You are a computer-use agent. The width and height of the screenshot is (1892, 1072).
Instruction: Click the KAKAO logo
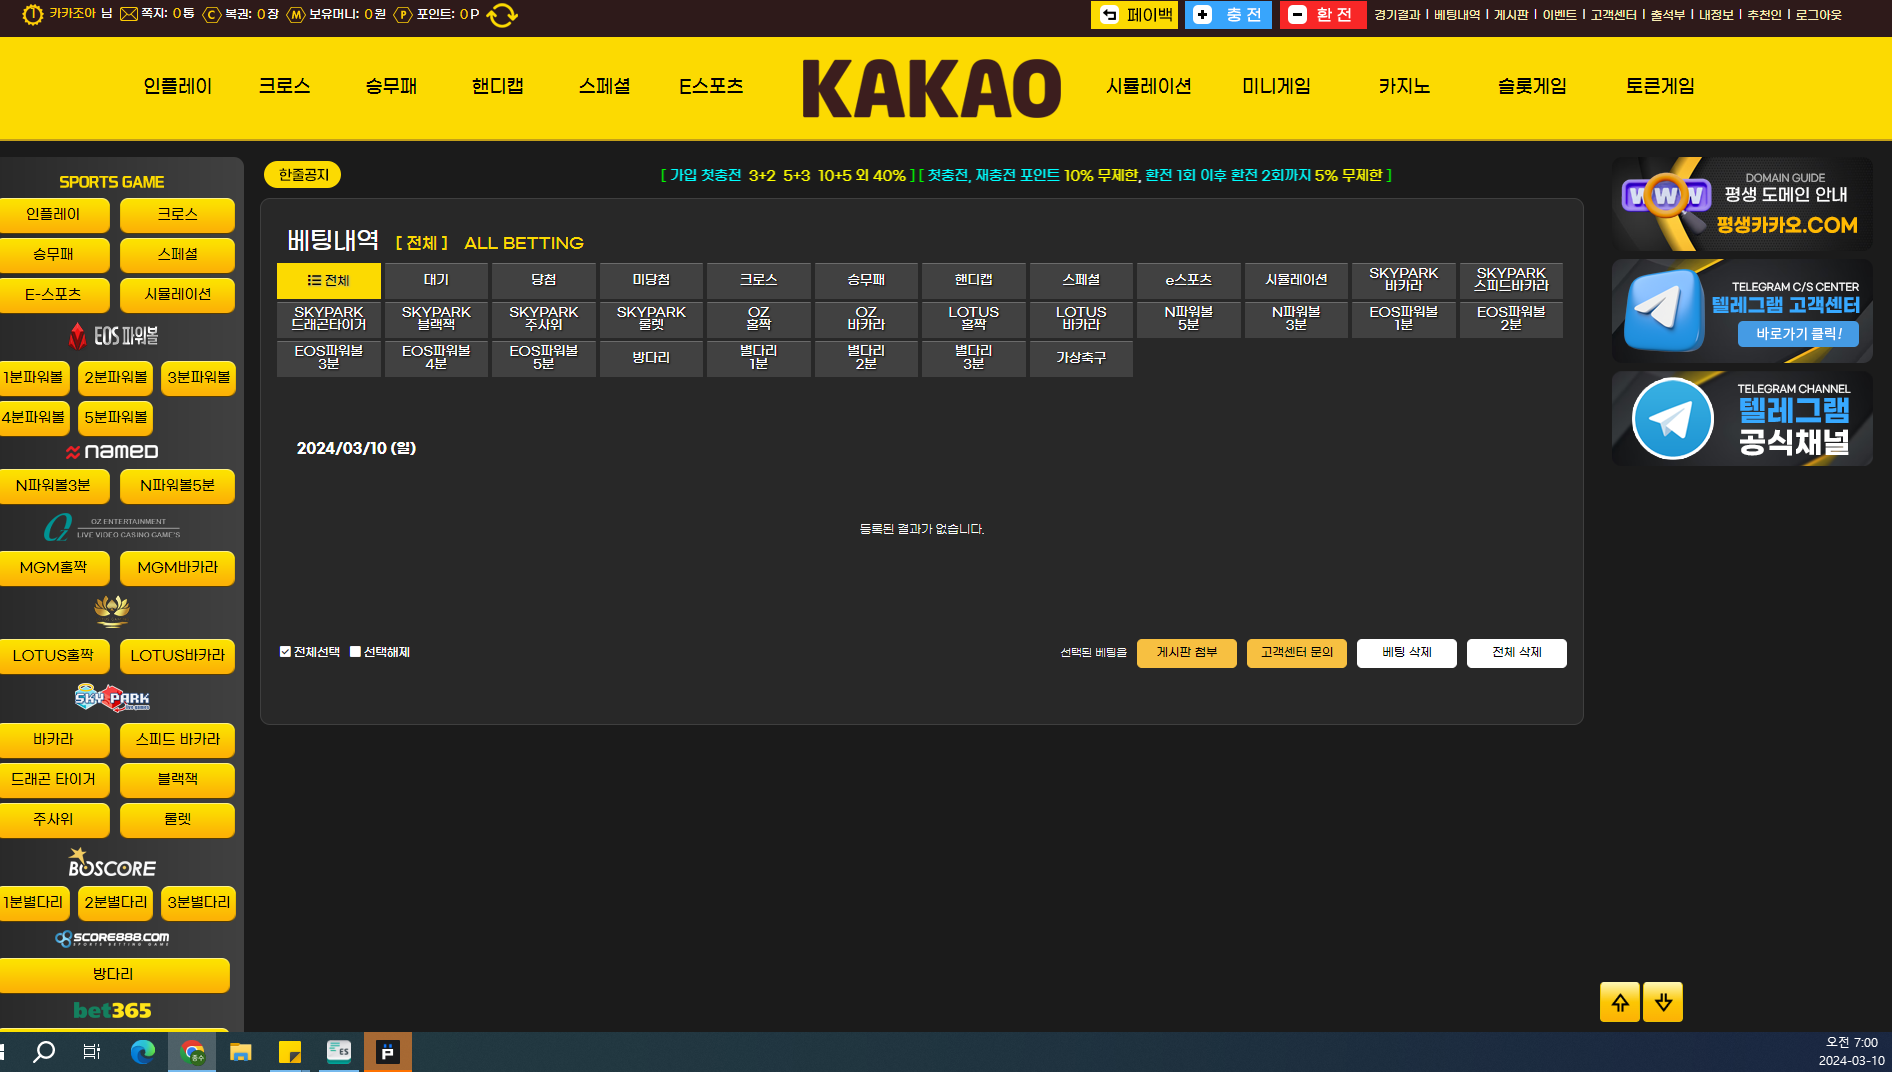pos(931,88)
